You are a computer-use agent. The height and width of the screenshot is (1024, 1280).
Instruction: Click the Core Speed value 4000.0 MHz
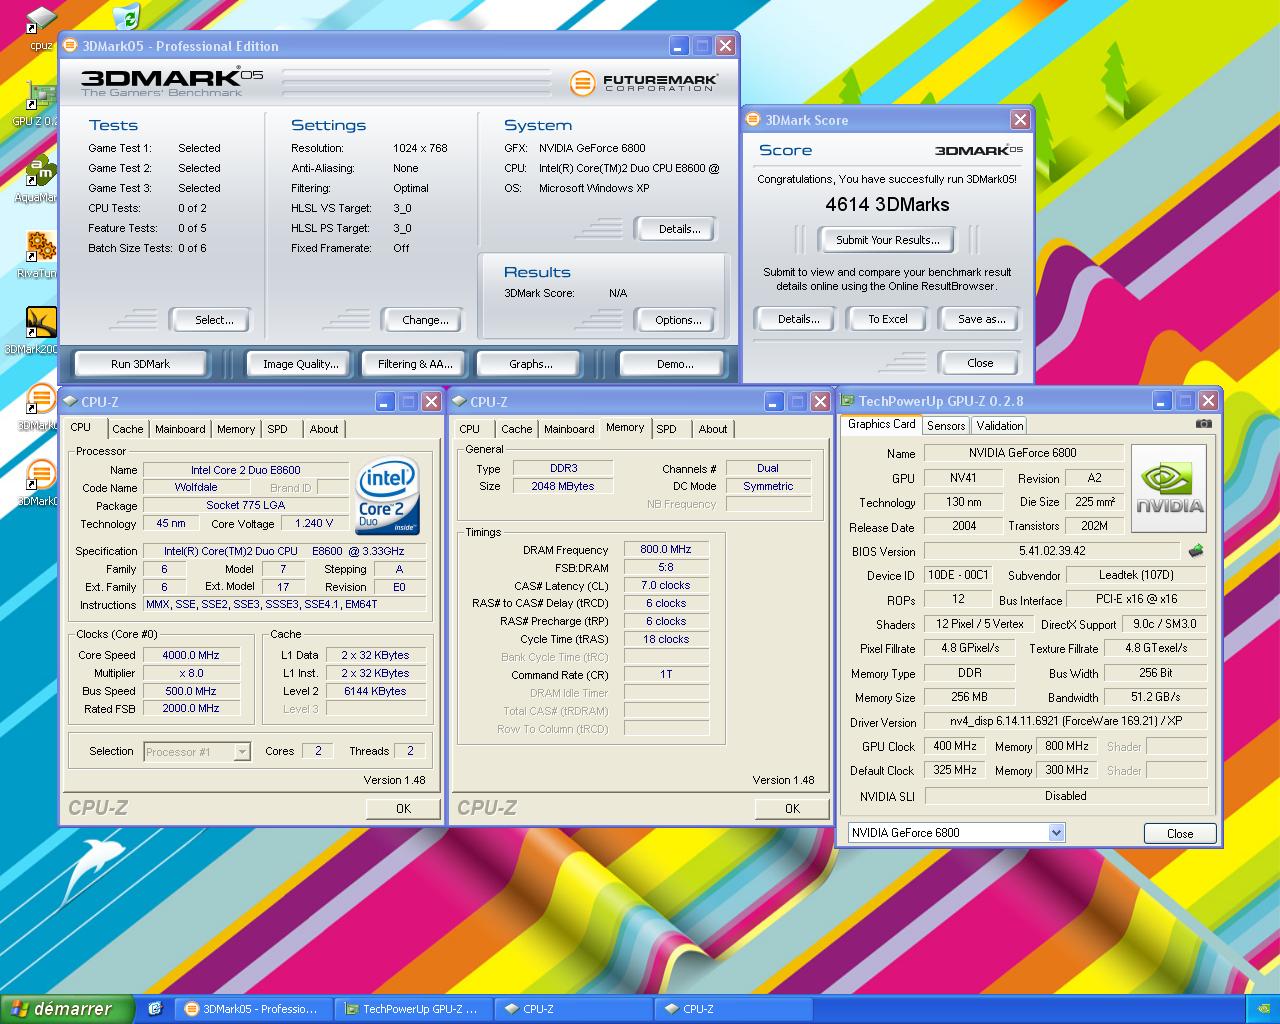(191, 655)
